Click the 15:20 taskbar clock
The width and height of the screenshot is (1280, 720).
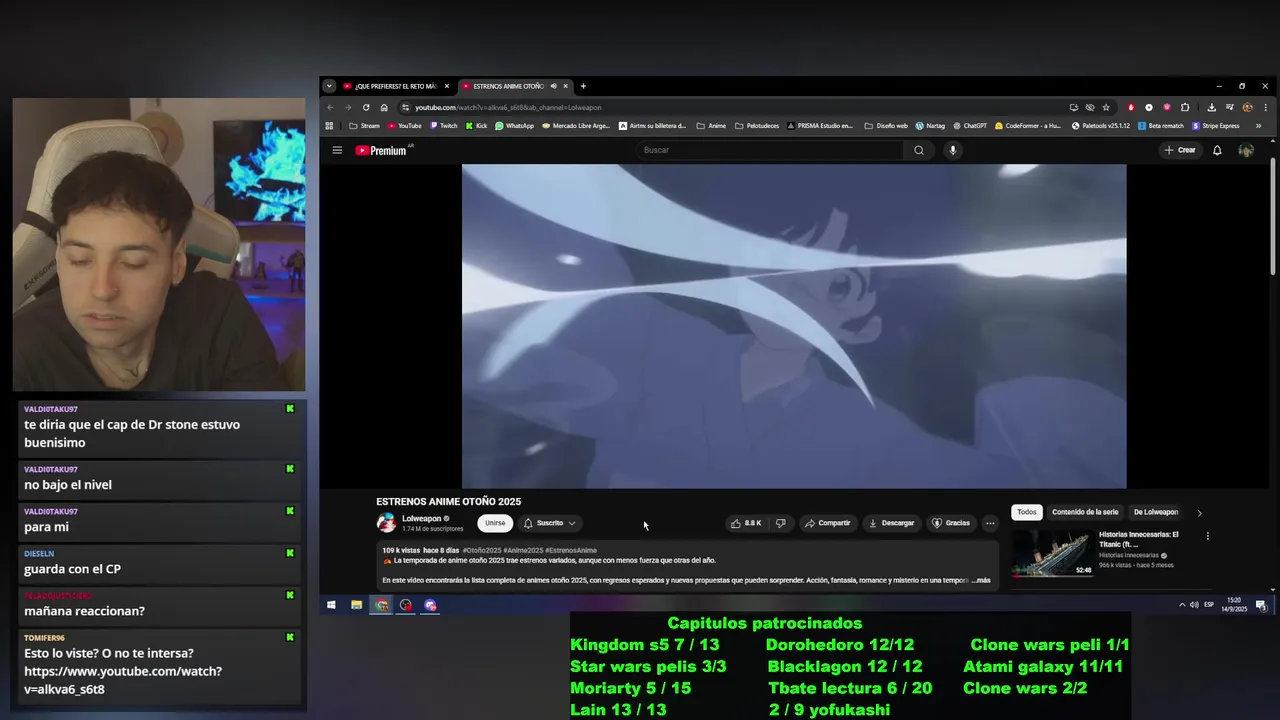pos(1233,605)
